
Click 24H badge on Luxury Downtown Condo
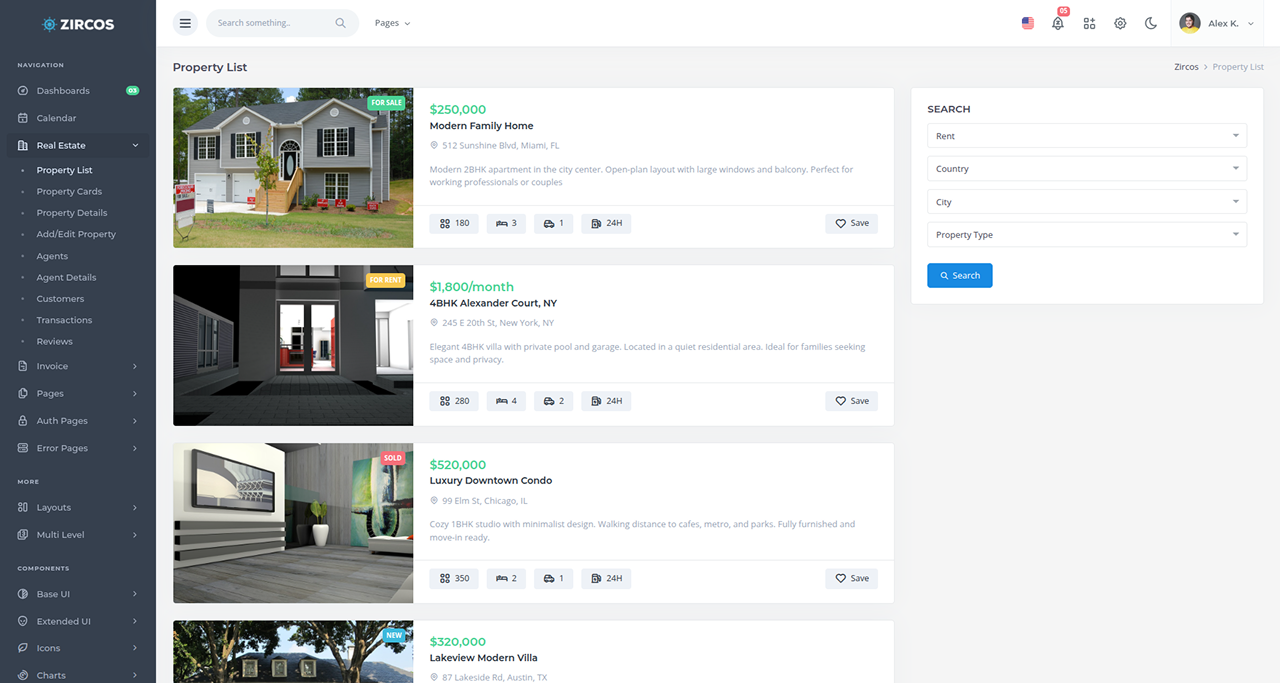606,578
